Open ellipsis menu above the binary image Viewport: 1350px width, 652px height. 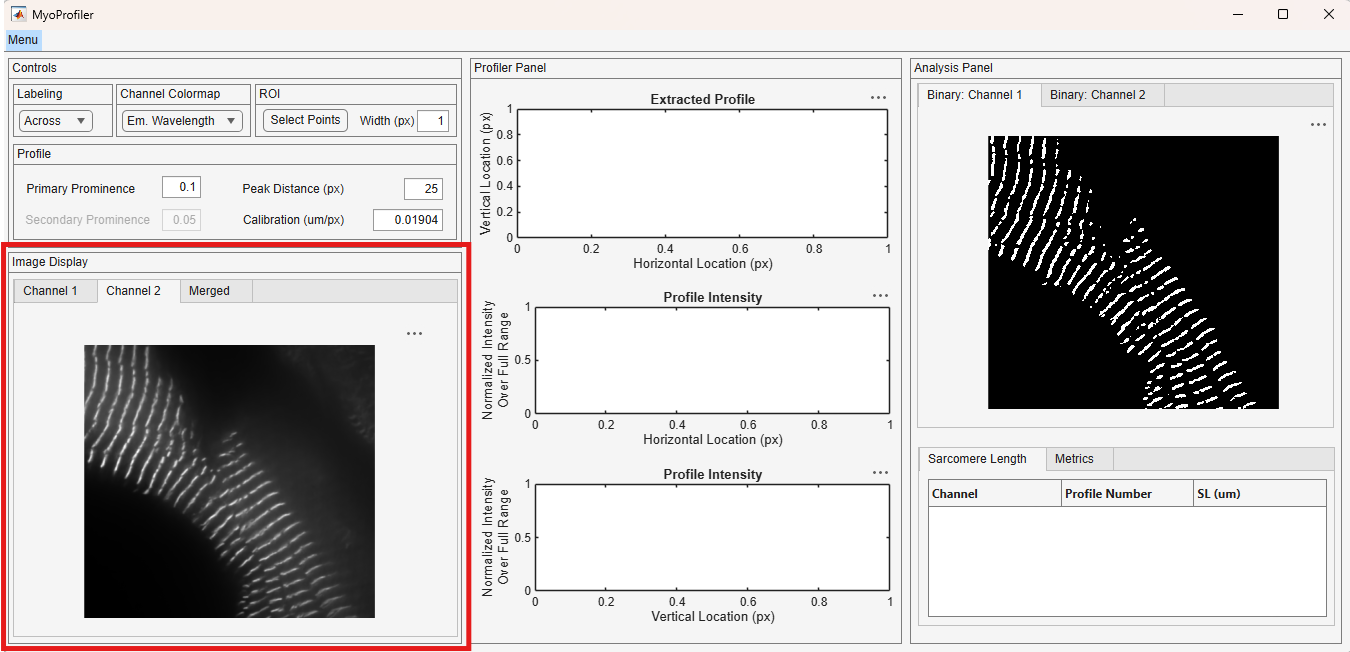[x=1318, y=125]
